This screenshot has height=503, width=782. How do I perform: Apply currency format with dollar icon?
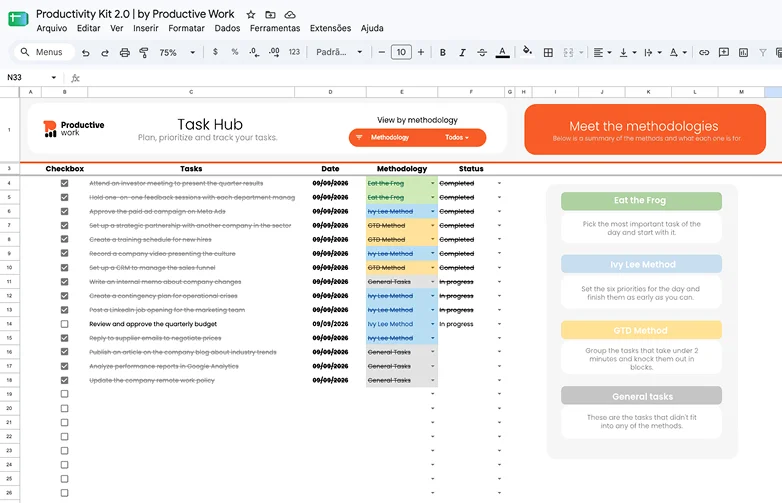[215, 52]
